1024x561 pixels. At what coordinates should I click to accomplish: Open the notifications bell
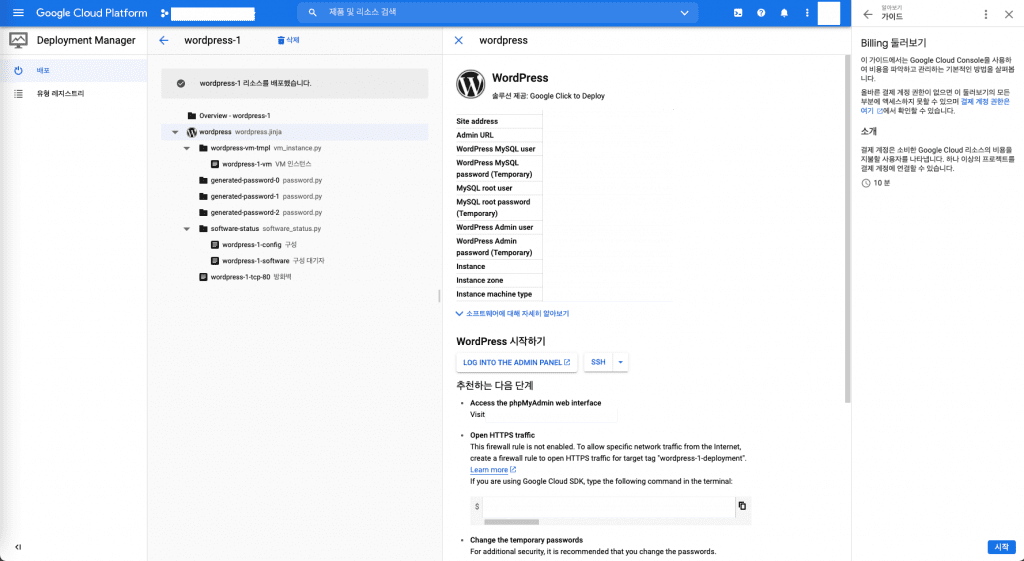click(x=784, y=13)
